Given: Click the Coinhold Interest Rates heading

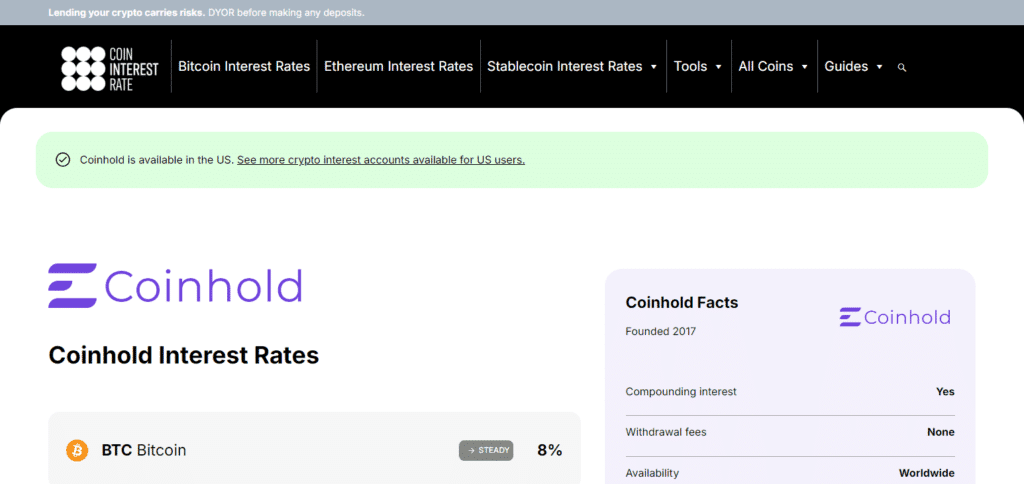Looking at the screenshot, I should tap(184, 355).
